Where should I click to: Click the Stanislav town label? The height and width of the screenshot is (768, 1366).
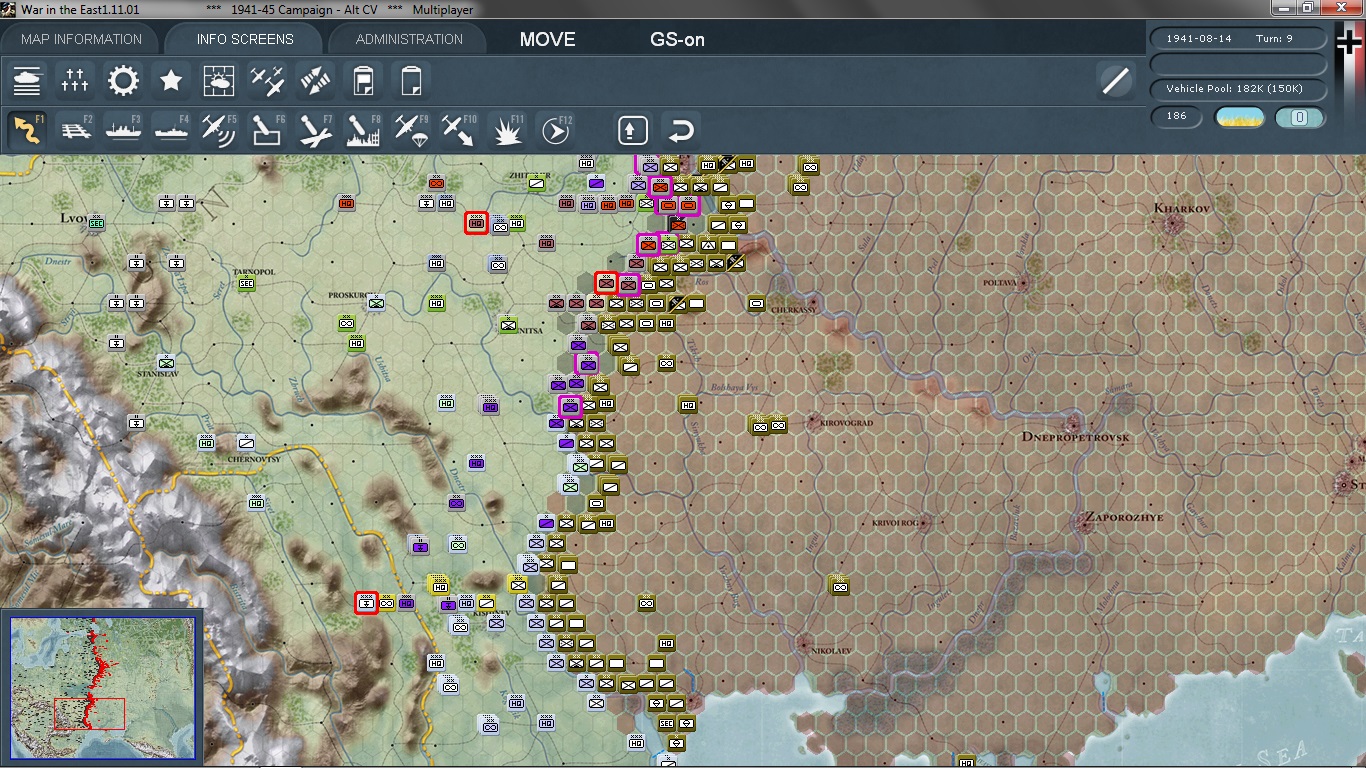(x=158, y=373)
